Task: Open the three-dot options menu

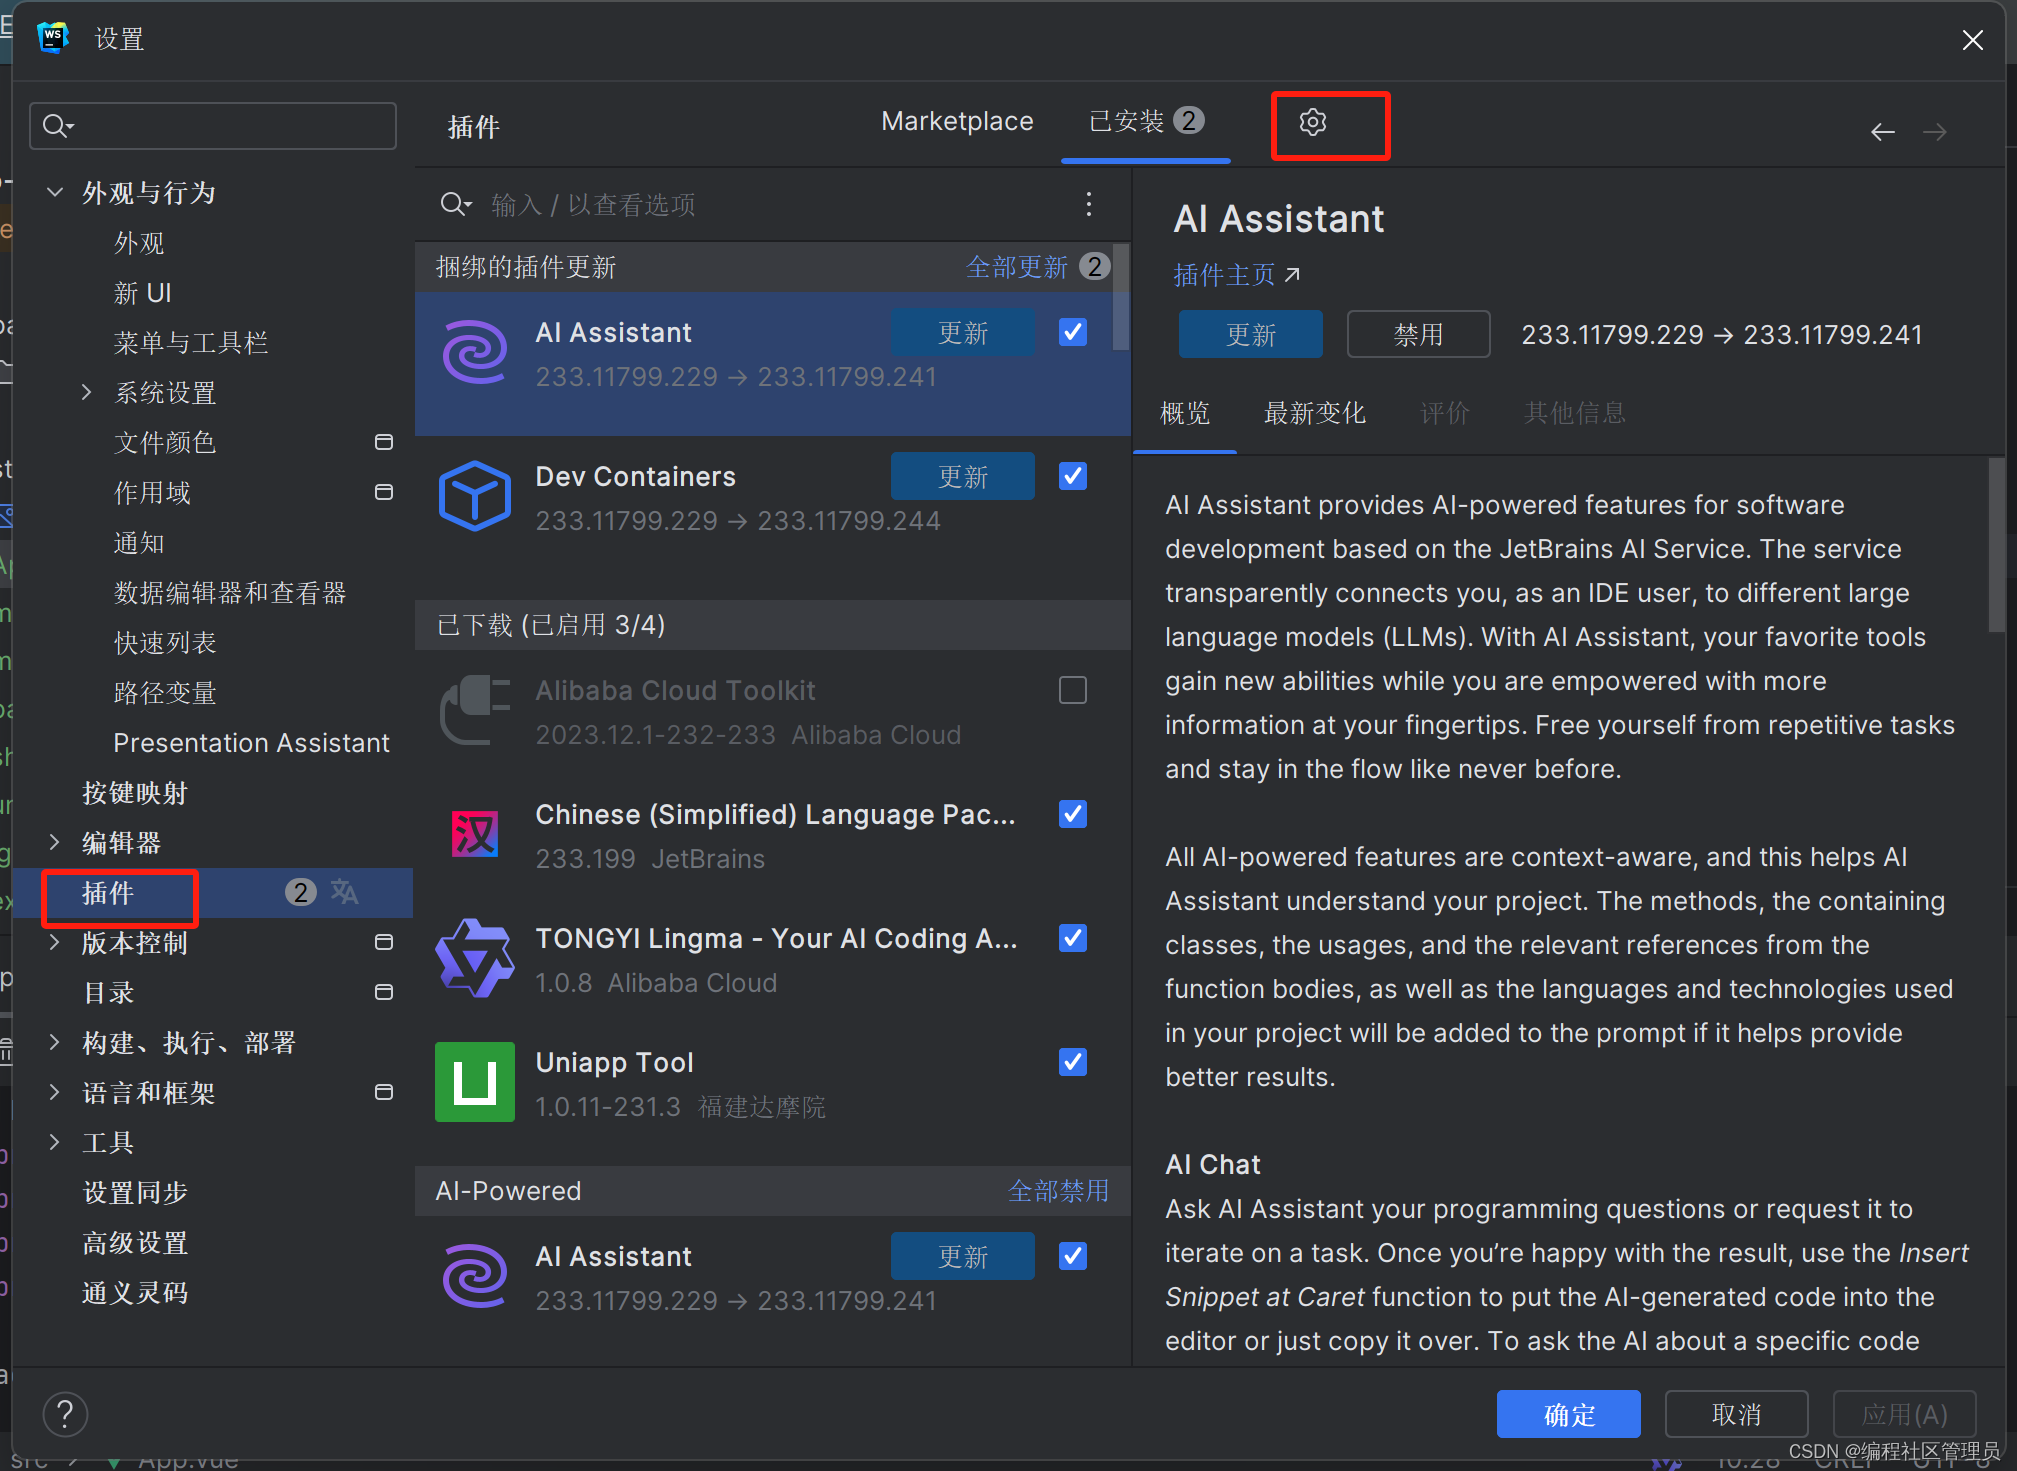Action: (1089, 204)
